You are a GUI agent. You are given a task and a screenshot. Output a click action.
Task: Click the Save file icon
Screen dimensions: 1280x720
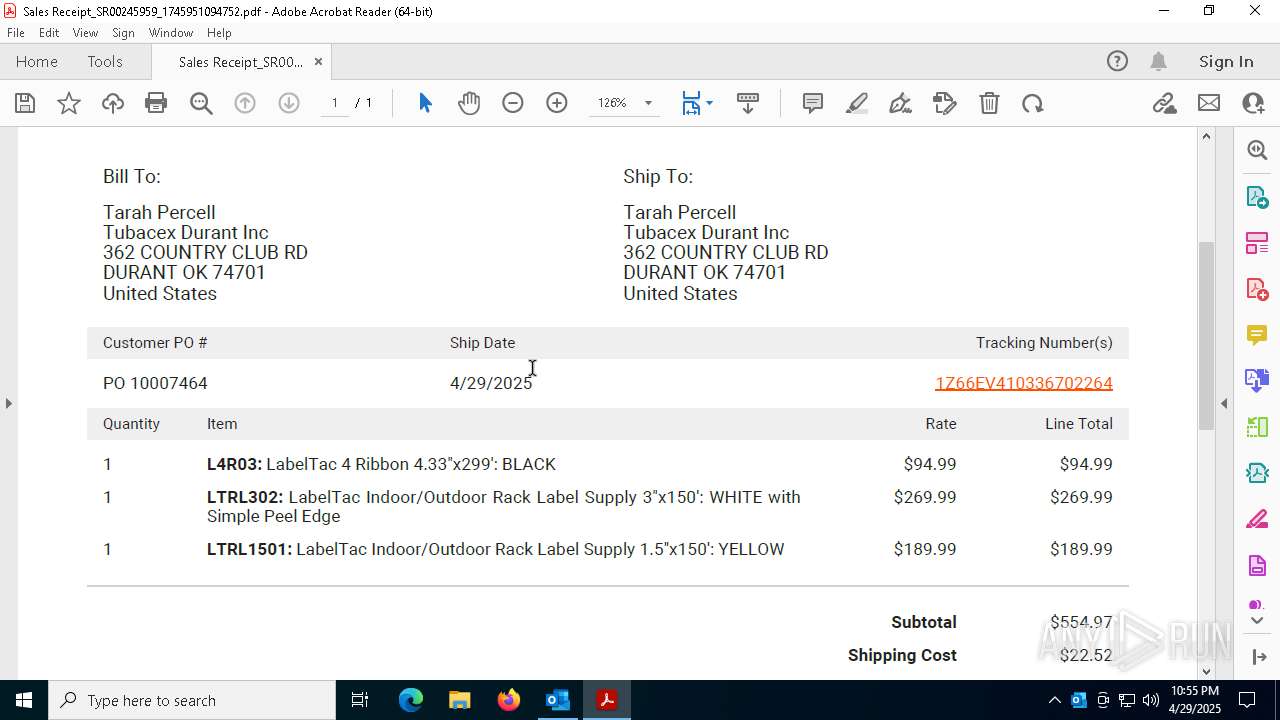25,103
